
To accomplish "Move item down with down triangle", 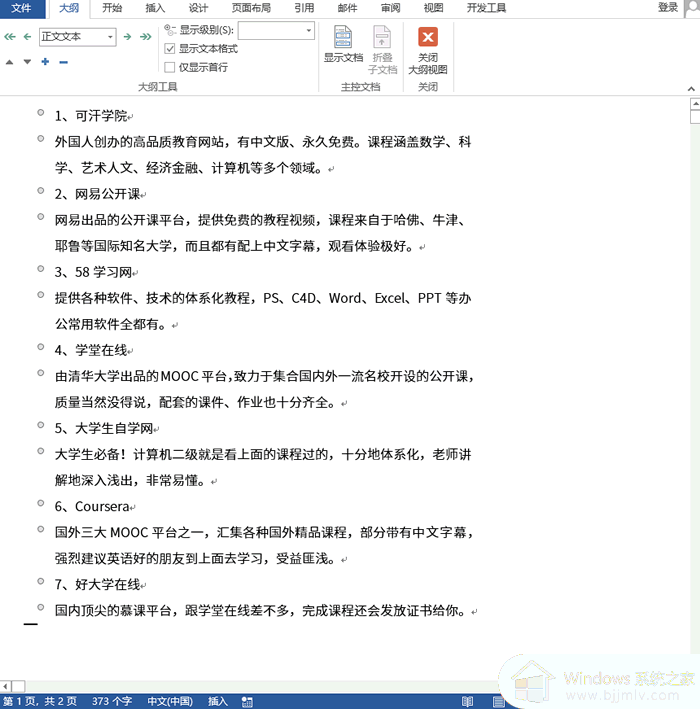I will point(27,62).
